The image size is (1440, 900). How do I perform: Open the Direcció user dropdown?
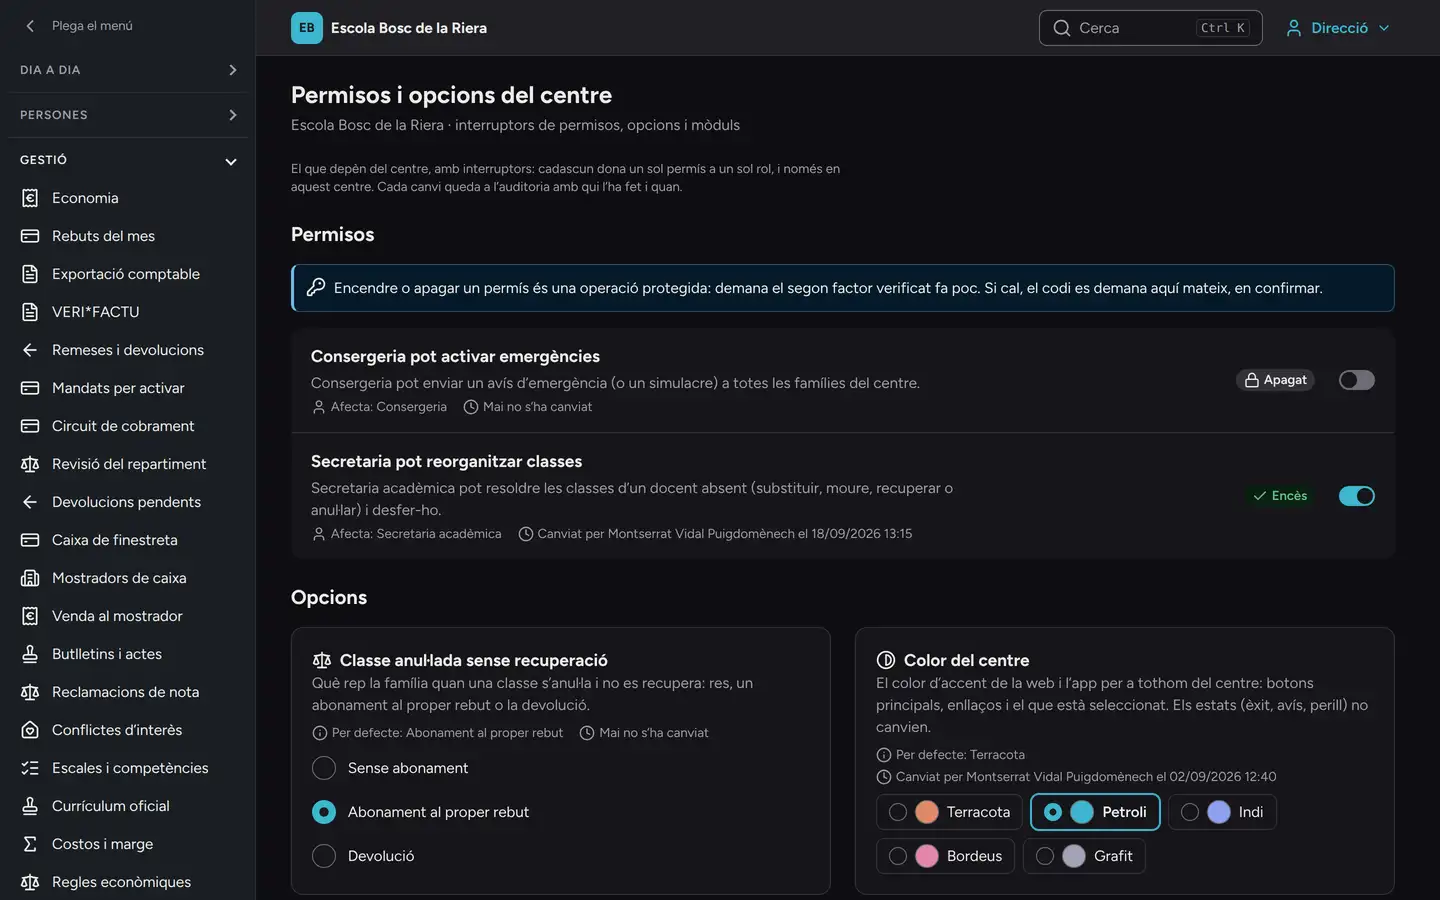(x=1338, y=28)
